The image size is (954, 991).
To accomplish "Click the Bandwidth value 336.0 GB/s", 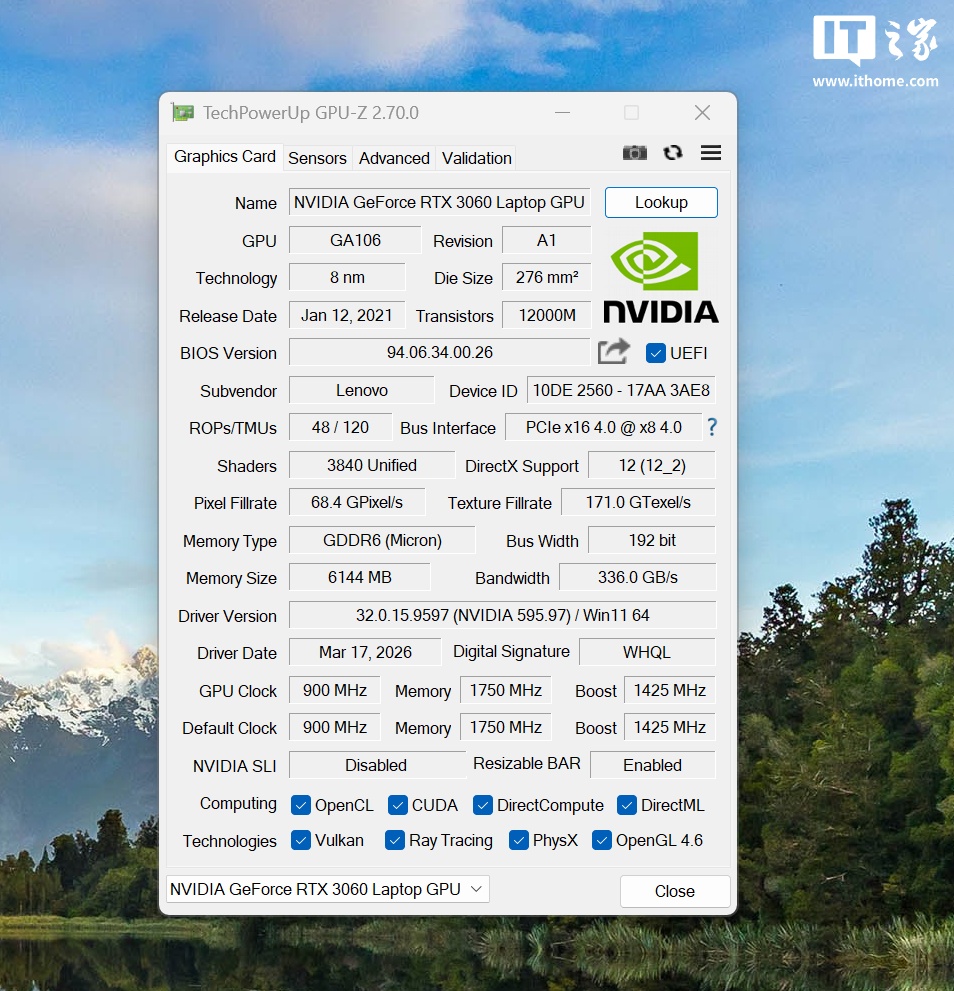I will pos(638,577).
